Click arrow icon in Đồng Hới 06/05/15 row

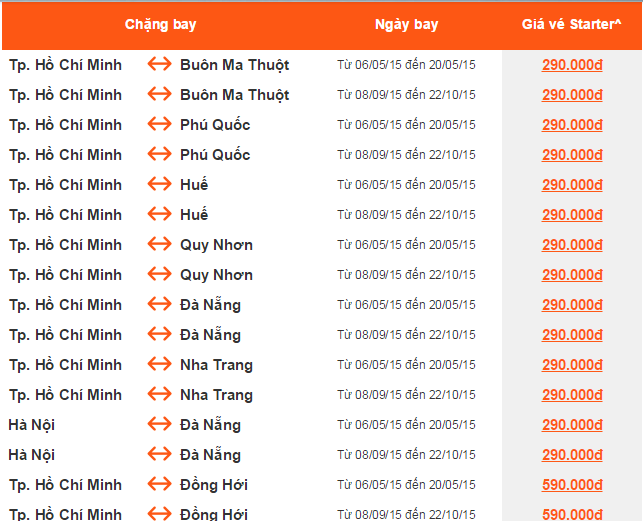(x=160, y=485)
